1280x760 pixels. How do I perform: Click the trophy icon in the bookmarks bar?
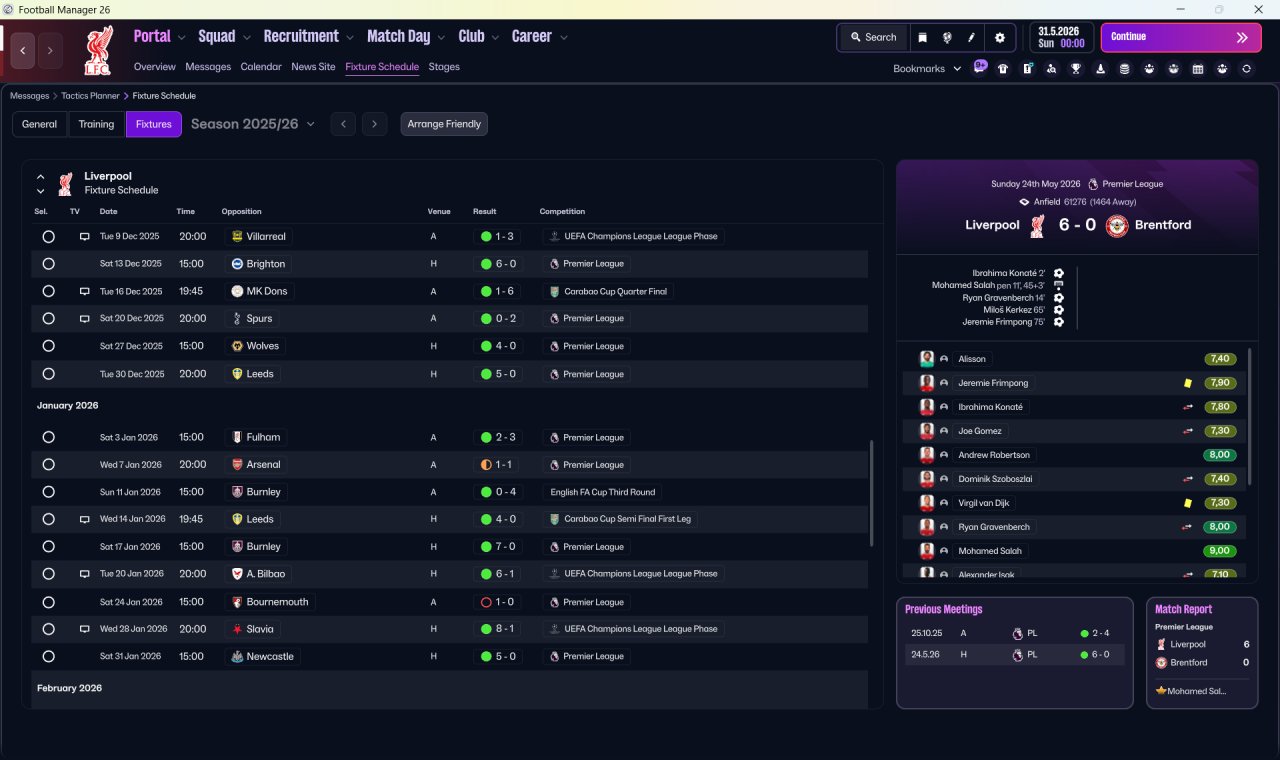[1076, 69]
